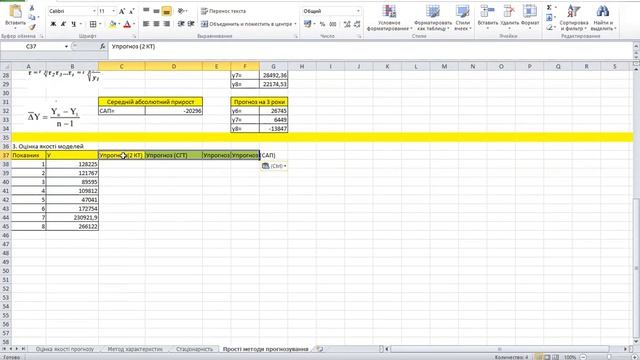Viewport: 640px width, 360px height.
Task: Open Cell Styles (Стили ячеек)
Action: (462, 18)
